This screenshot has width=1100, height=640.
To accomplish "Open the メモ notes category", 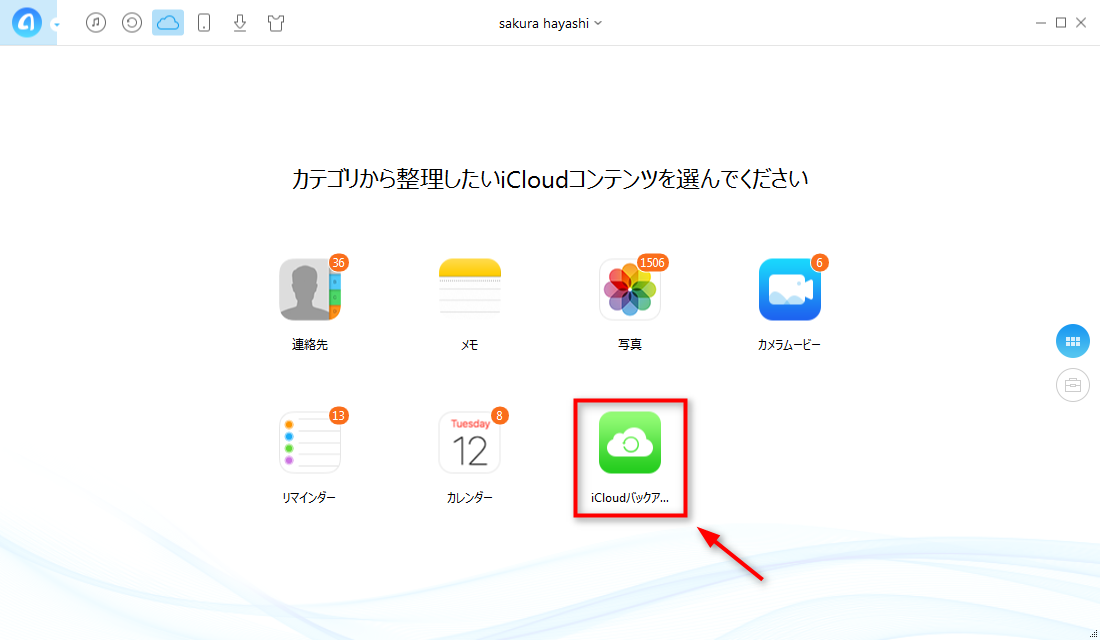I will click(470, 289).
